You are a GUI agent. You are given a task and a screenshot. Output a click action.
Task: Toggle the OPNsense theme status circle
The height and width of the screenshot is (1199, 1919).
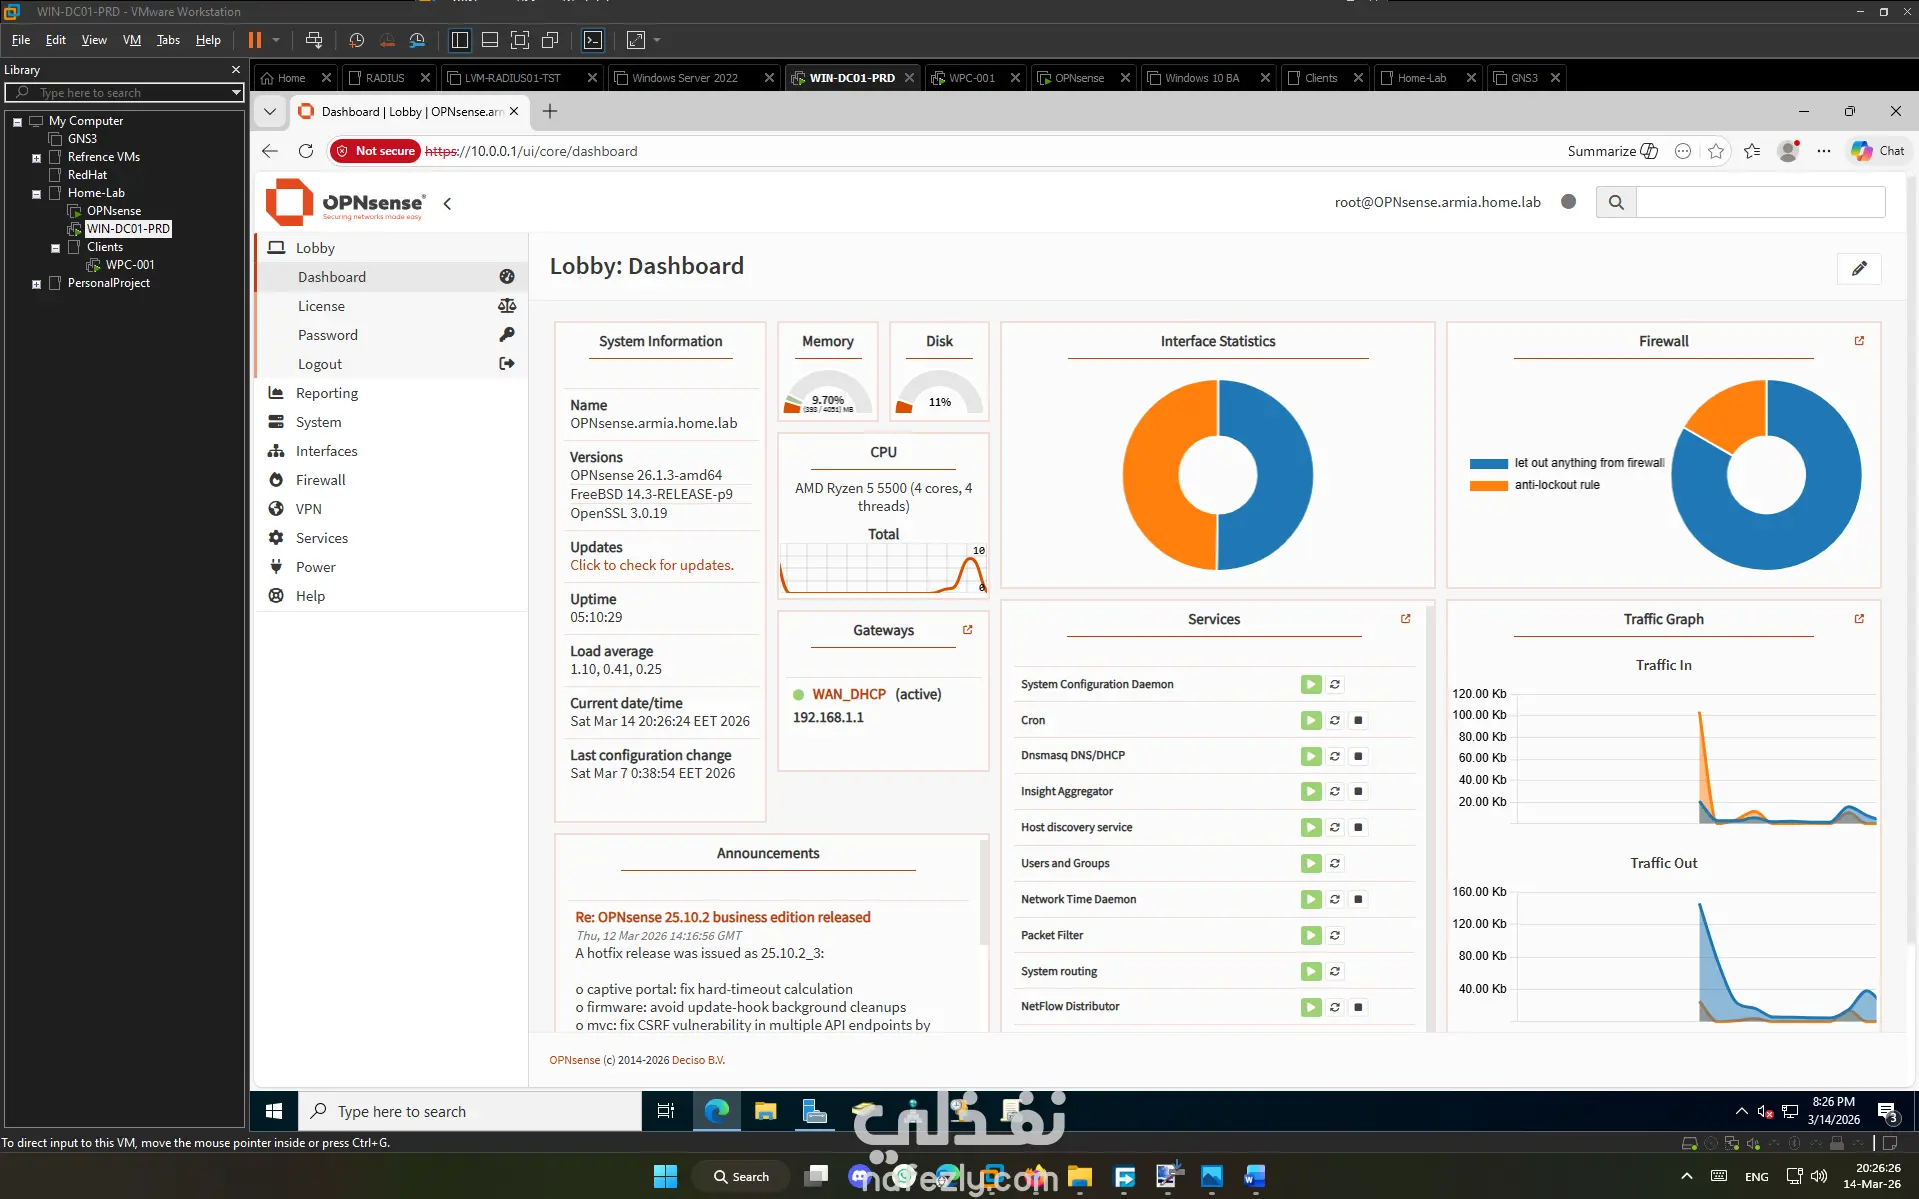1568,202
